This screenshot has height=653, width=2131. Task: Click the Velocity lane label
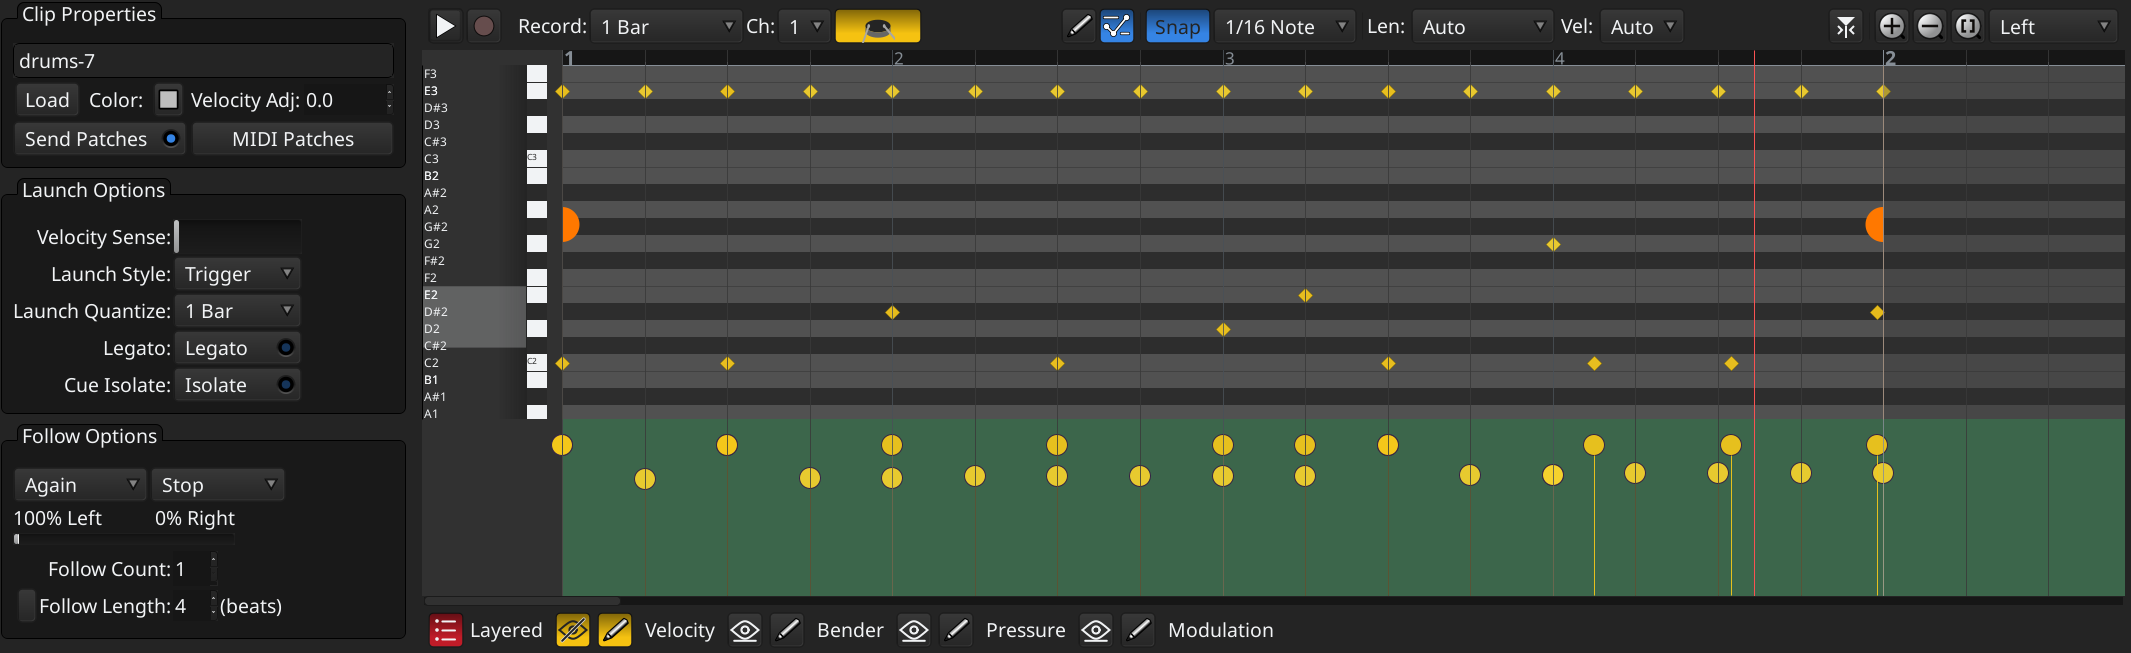(x=679, y=630)
